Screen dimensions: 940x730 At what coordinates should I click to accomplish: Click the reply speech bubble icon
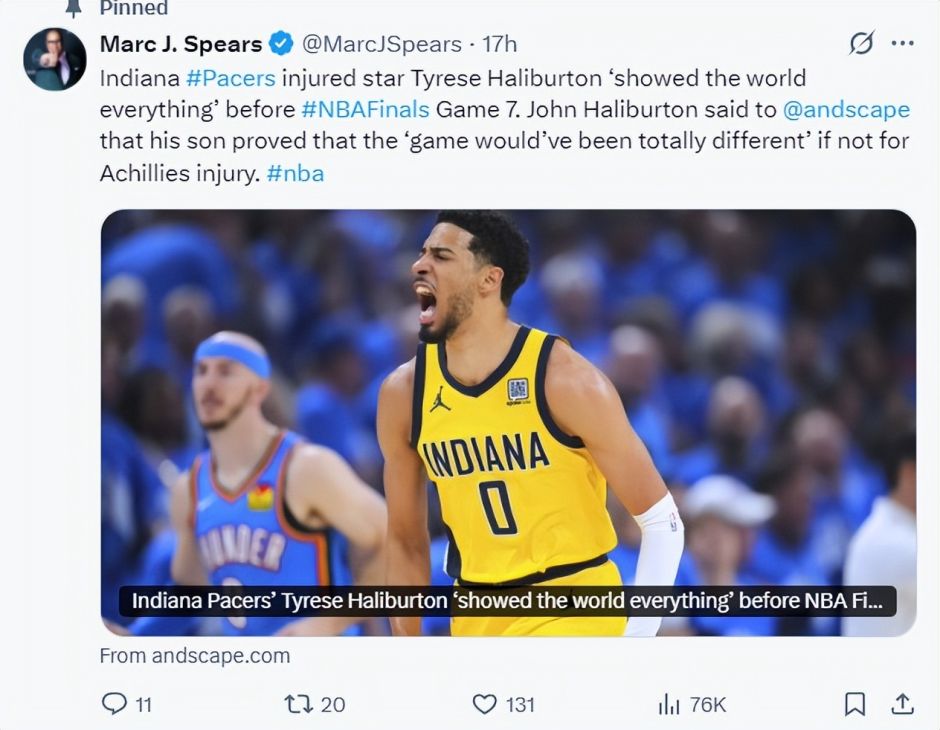click(x=114, y=704)
